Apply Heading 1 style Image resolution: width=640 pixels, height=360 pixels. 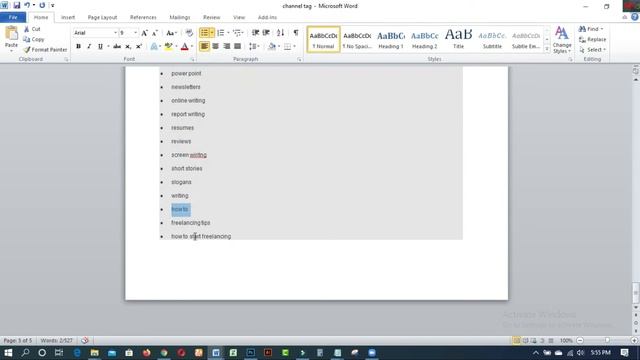coord(391,40)
